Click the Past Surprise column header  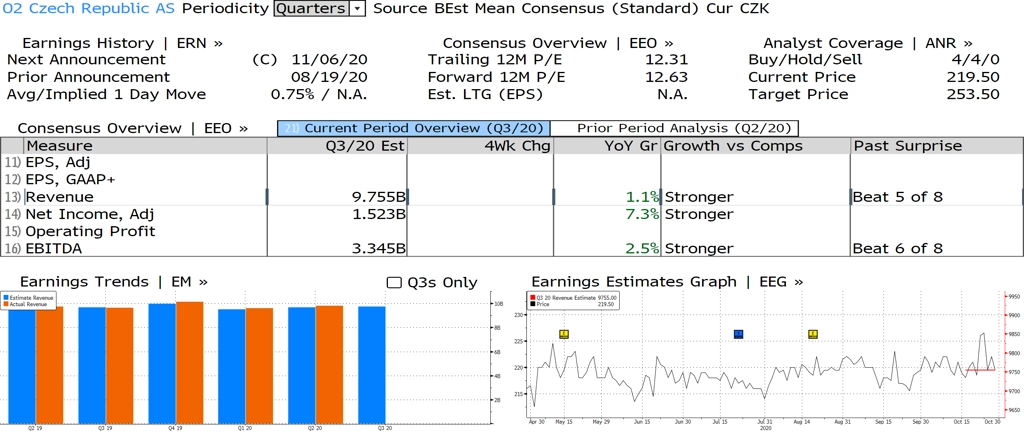936,146
